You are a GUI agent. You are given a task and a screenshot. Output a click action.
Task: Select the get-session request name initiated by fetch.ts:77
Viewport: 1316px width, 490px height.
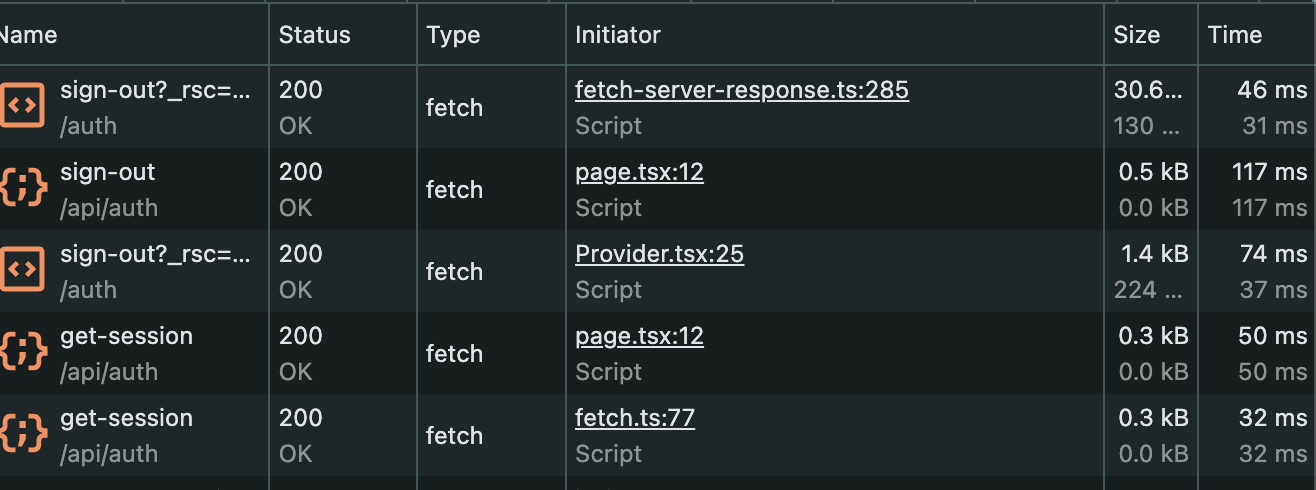[x=126, y=418]
